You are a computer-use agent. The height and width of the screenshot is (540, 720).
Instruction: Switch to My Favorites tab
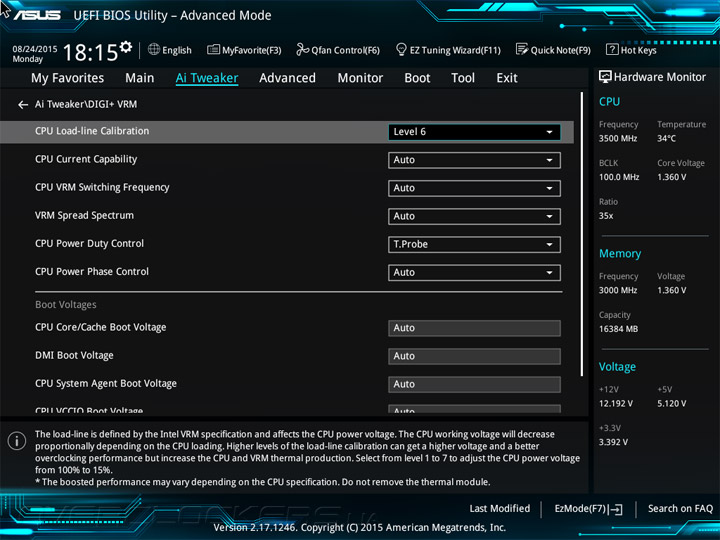click(x=68, y=78)
